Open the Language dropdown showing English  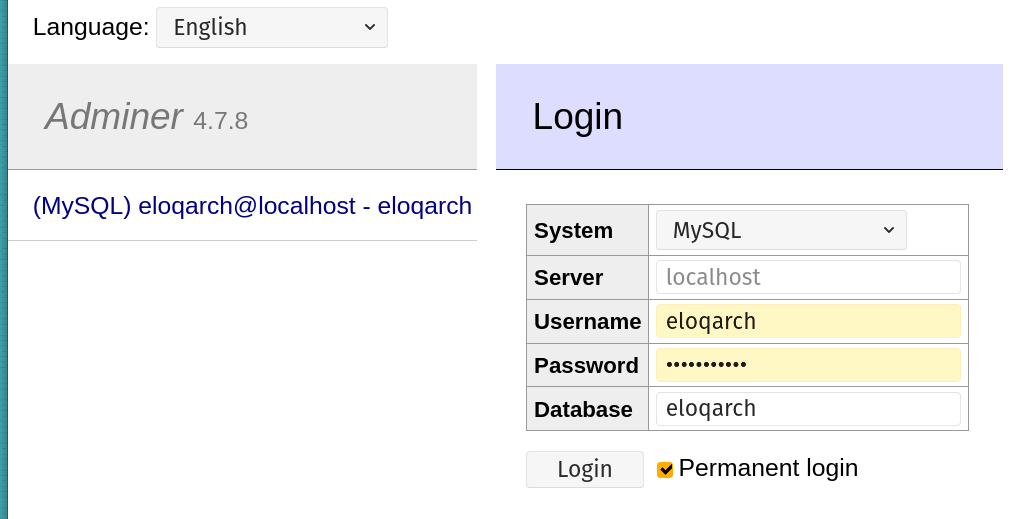click(x=271, y=27)
